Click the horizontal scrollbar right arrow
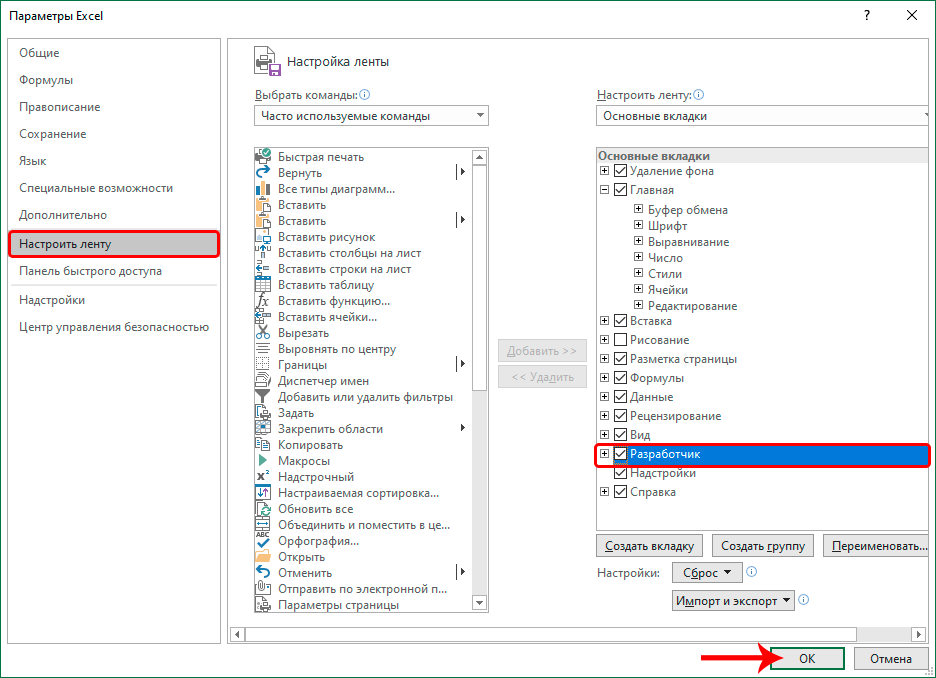936x678 pixels. (x=919, y=634)
